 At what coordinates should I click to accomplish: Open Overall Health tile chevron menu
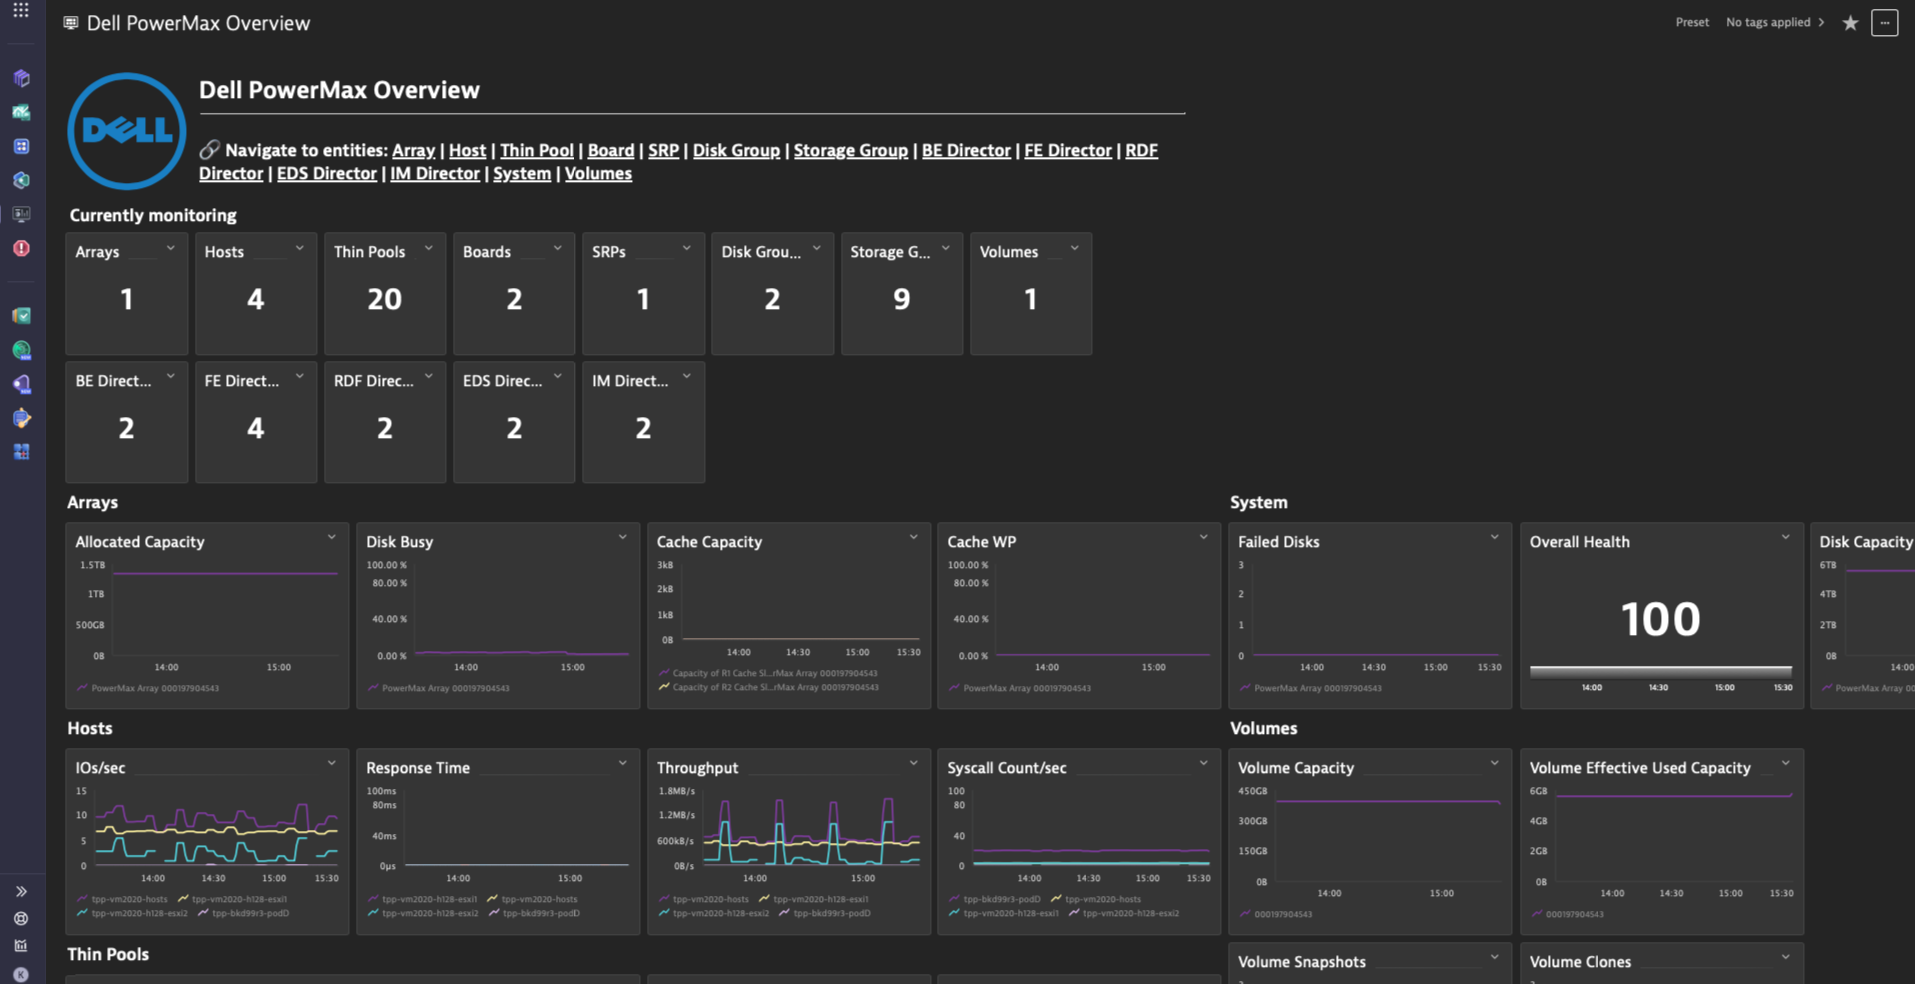pyautogui.click(x=1786, y=537)
